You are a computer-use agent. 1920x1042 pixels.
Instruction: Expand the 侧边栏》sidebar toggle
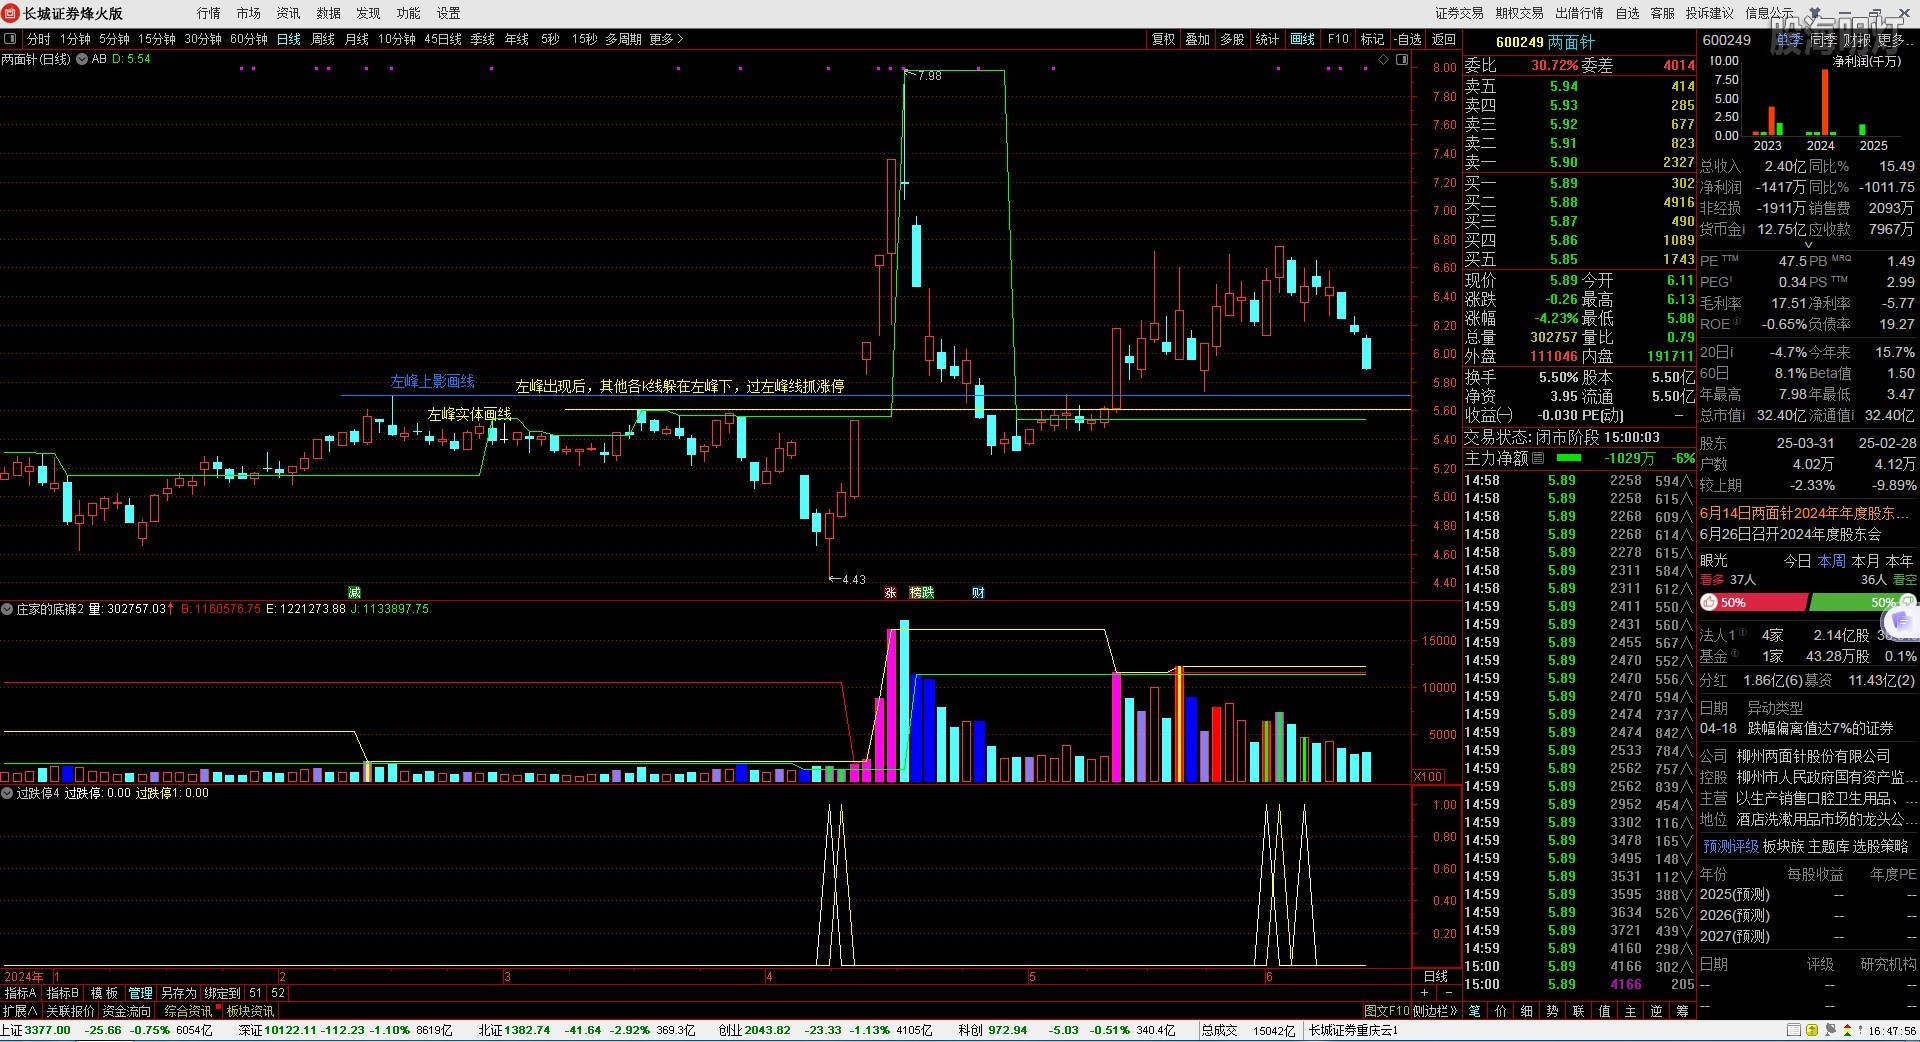tap(1435, 1011)
